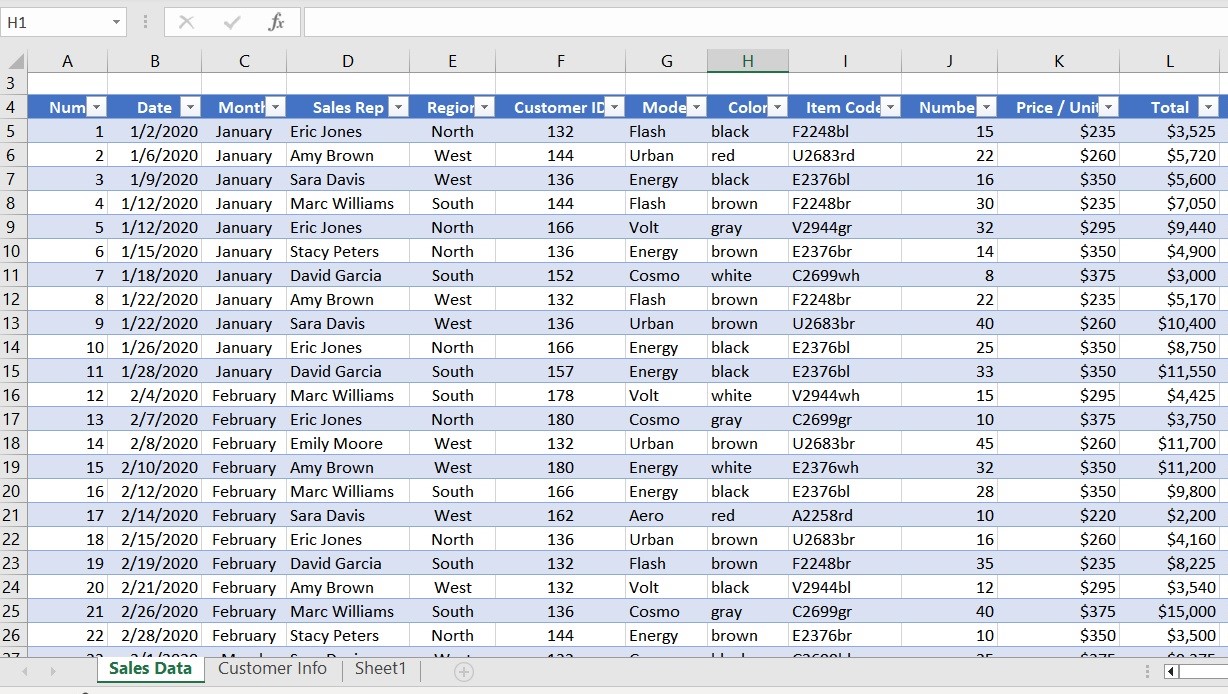Select column A header
This screenshot has height=694, width=1228.
click(x=67, y=61)
